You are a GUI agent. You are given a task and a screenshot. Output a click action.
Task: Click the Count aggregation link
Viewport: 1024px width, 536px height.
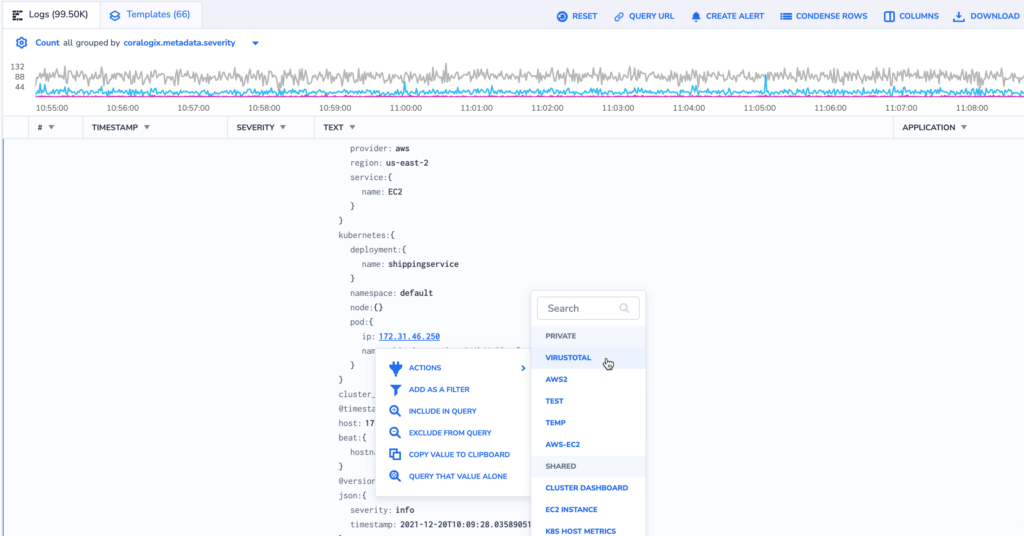47,43
